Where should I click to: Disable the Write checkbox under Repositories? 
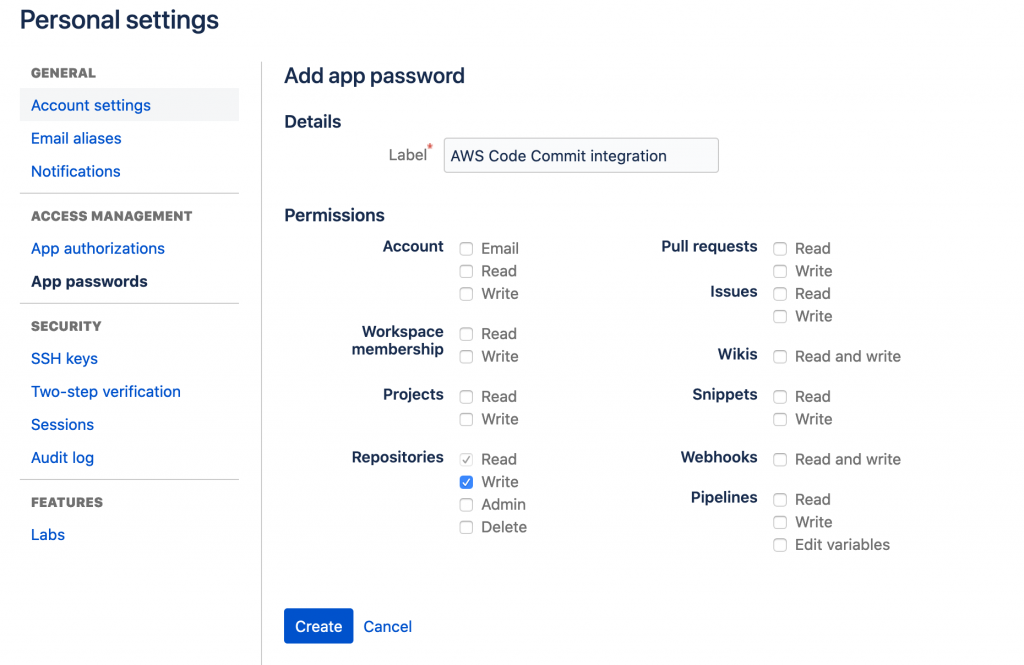466,481
